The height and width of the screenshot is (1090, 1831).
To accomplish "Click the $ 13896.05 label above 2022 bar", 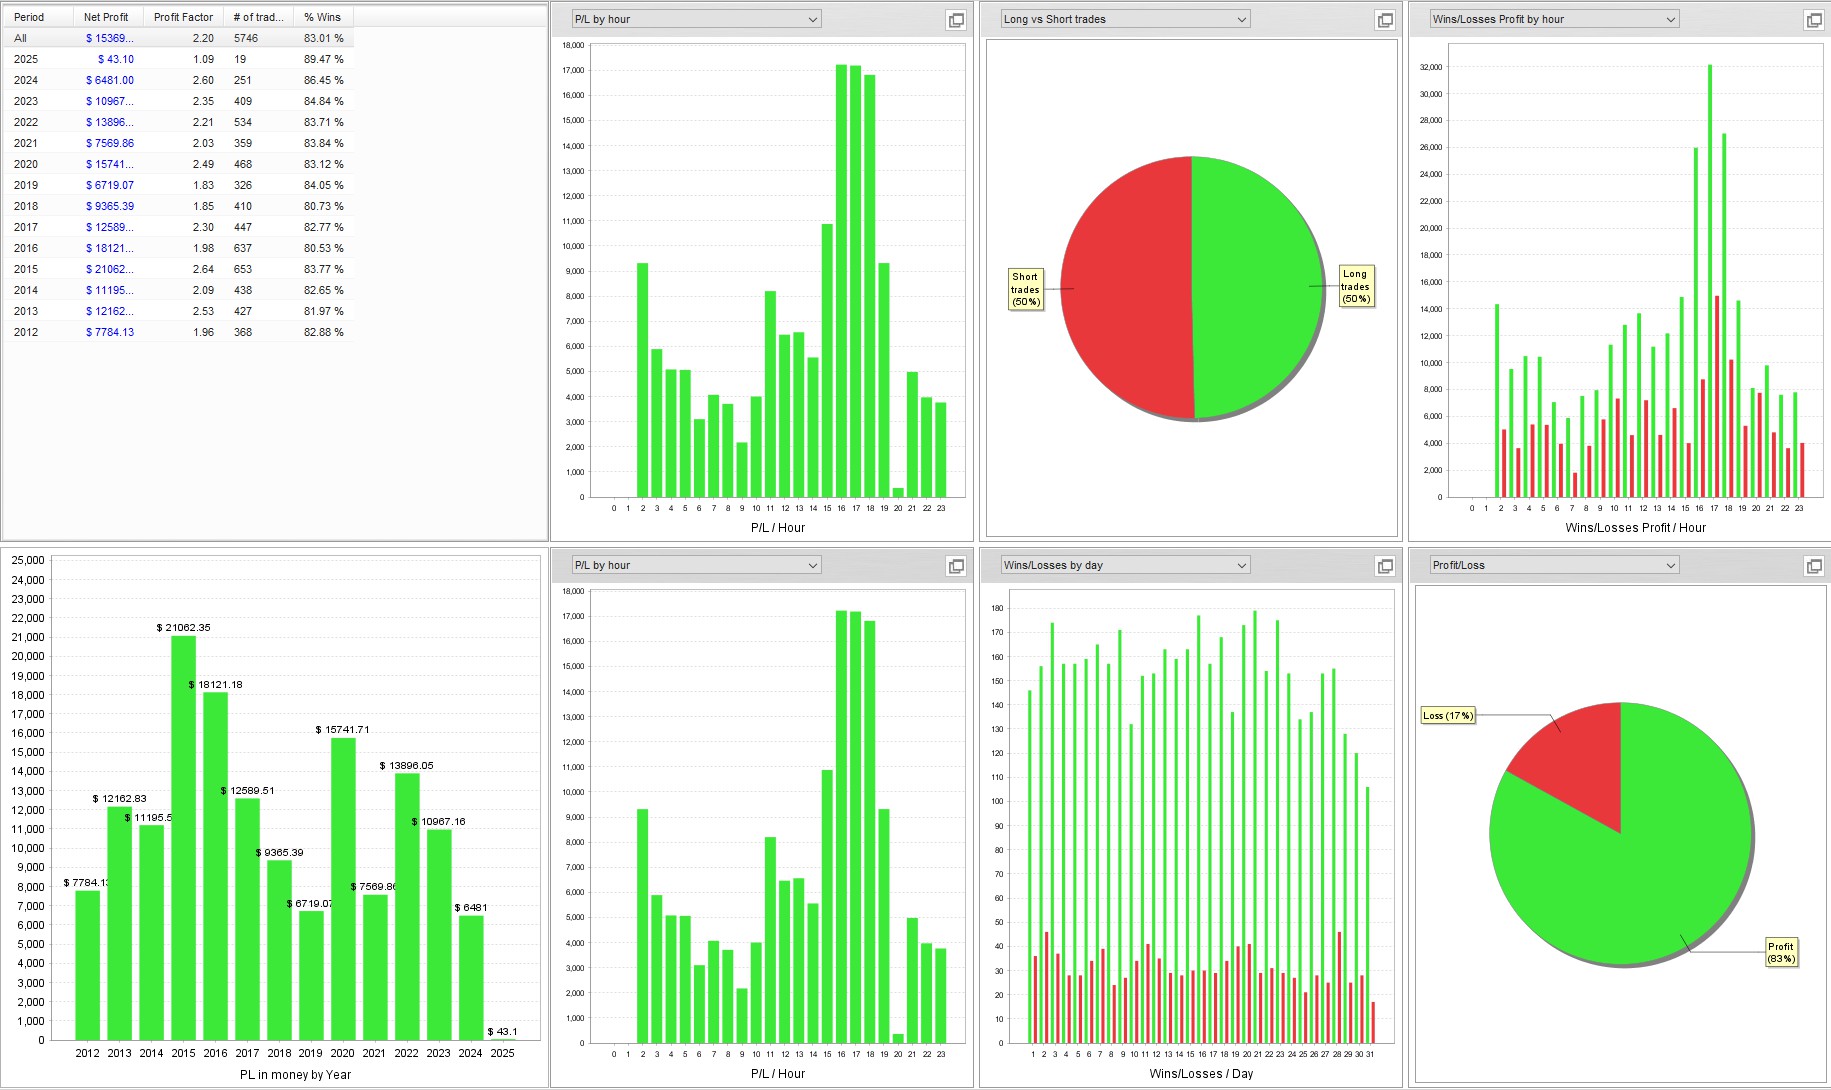I will pos(407,766).
